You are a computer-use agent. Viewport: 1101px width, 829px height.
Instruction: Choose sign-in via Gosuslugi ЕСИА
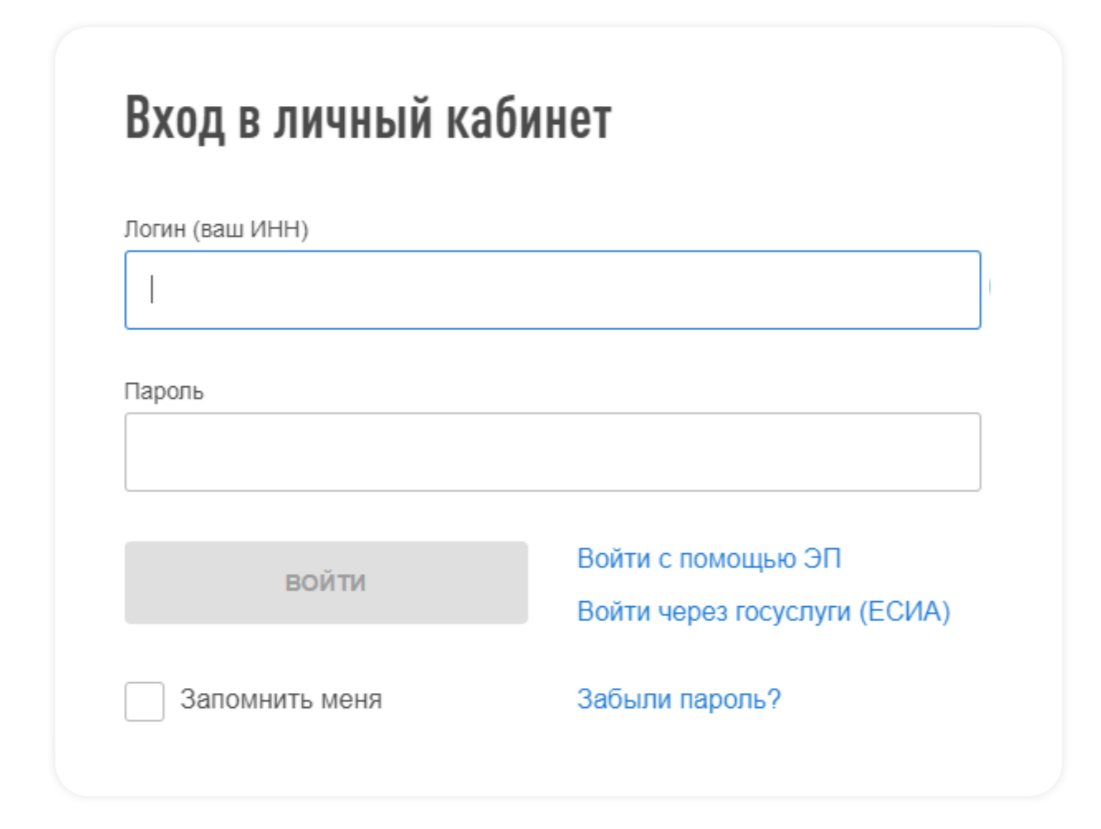(764, 611)
